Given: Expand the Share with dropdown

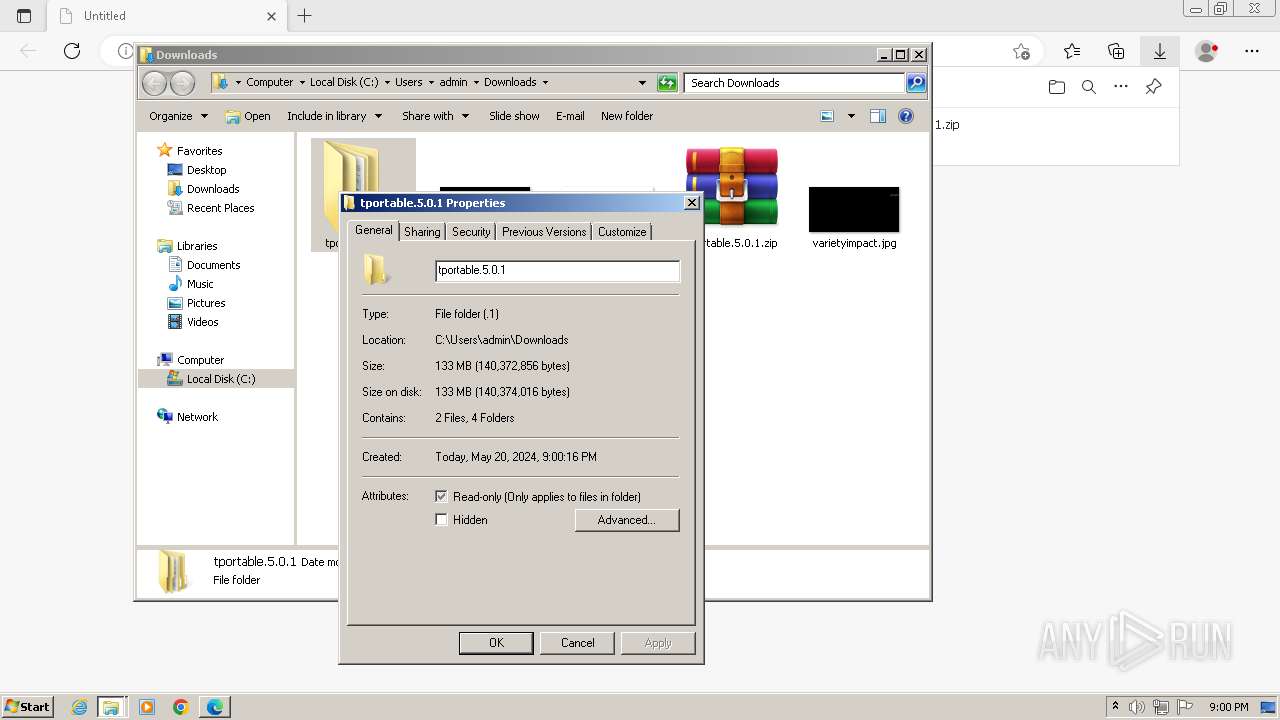Looking at the screenshot, I should pyautogui.click(x=435, y=116).
